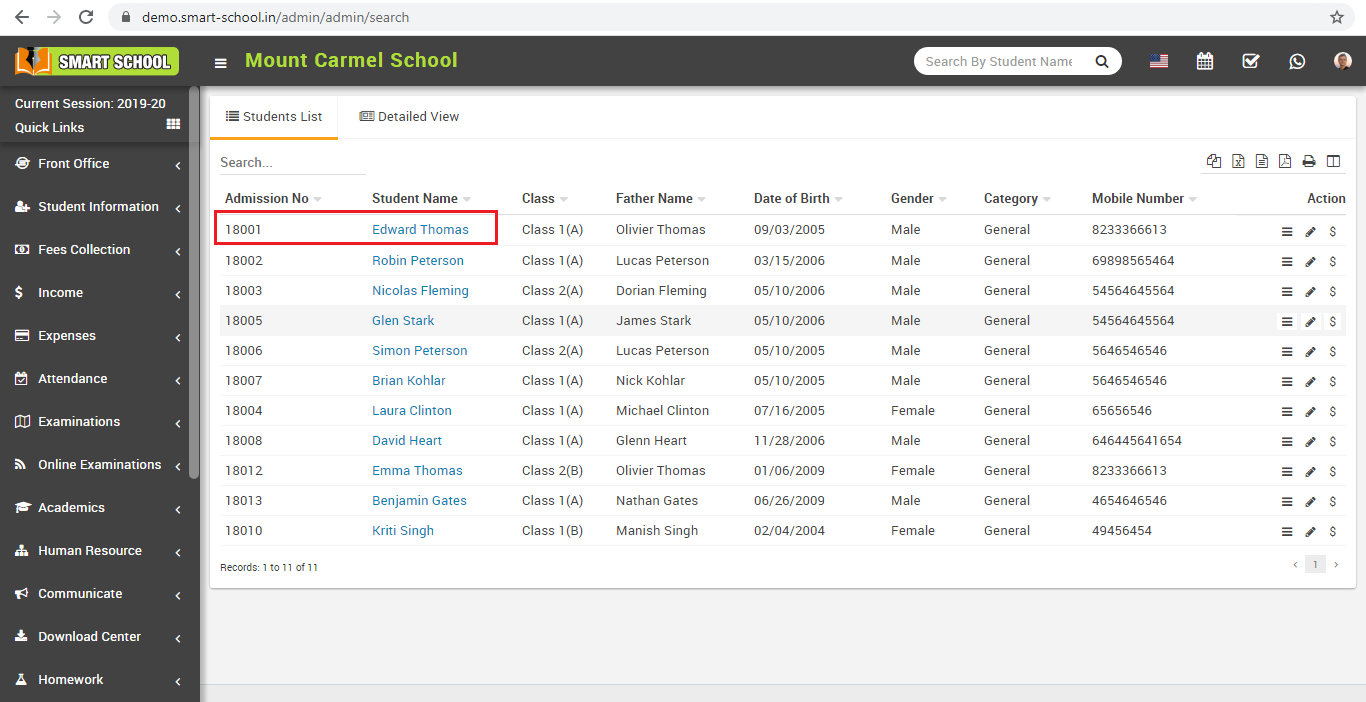Click the Search By Student Name field
The height and width of the screenshot is (702, 1366).
(1000, 62)
